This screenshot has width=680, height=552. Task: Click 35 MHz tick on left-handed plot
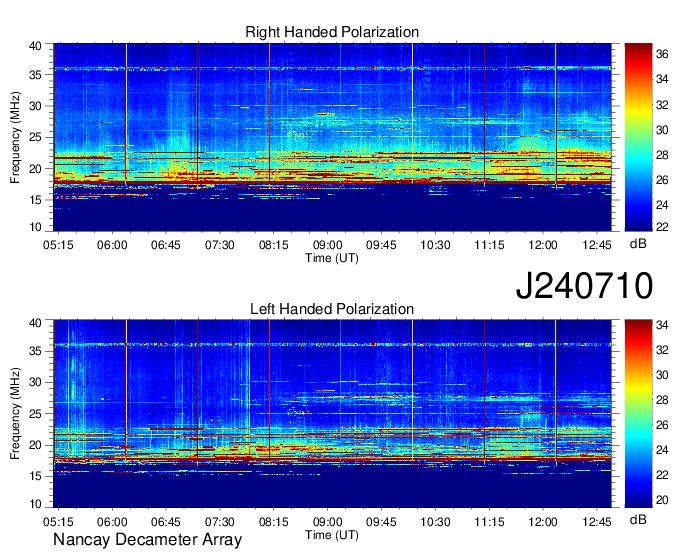[36, 351]
